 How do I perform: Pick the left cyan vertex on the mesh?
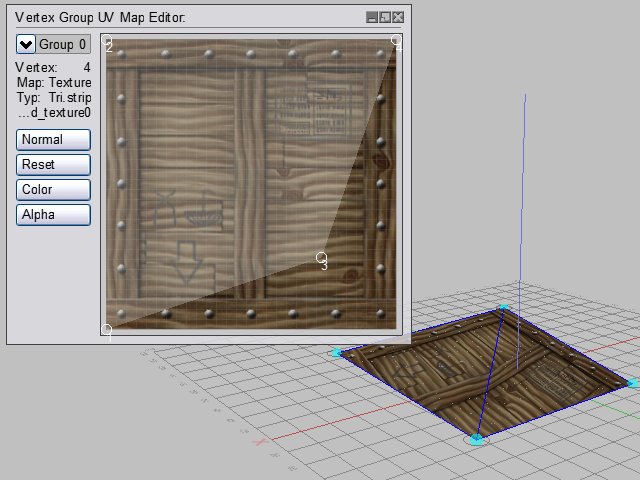[337, 352]
